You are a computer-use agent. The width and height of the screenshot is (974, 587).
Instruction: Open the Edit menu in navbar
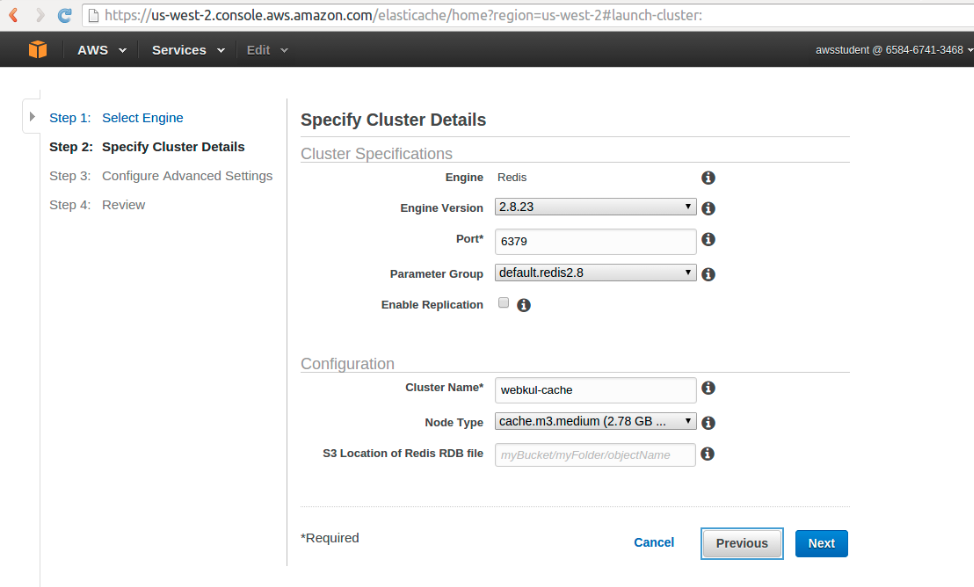(267, 50)
